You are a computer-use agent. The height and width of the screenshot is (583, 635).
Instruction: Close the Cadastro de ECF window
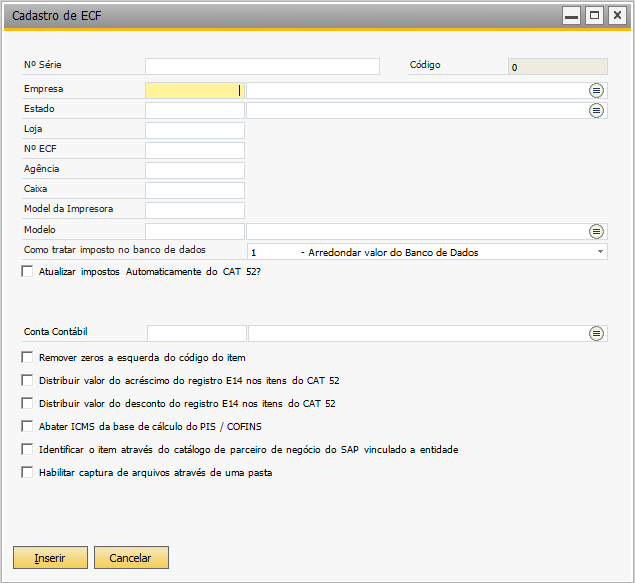[617, 16]
